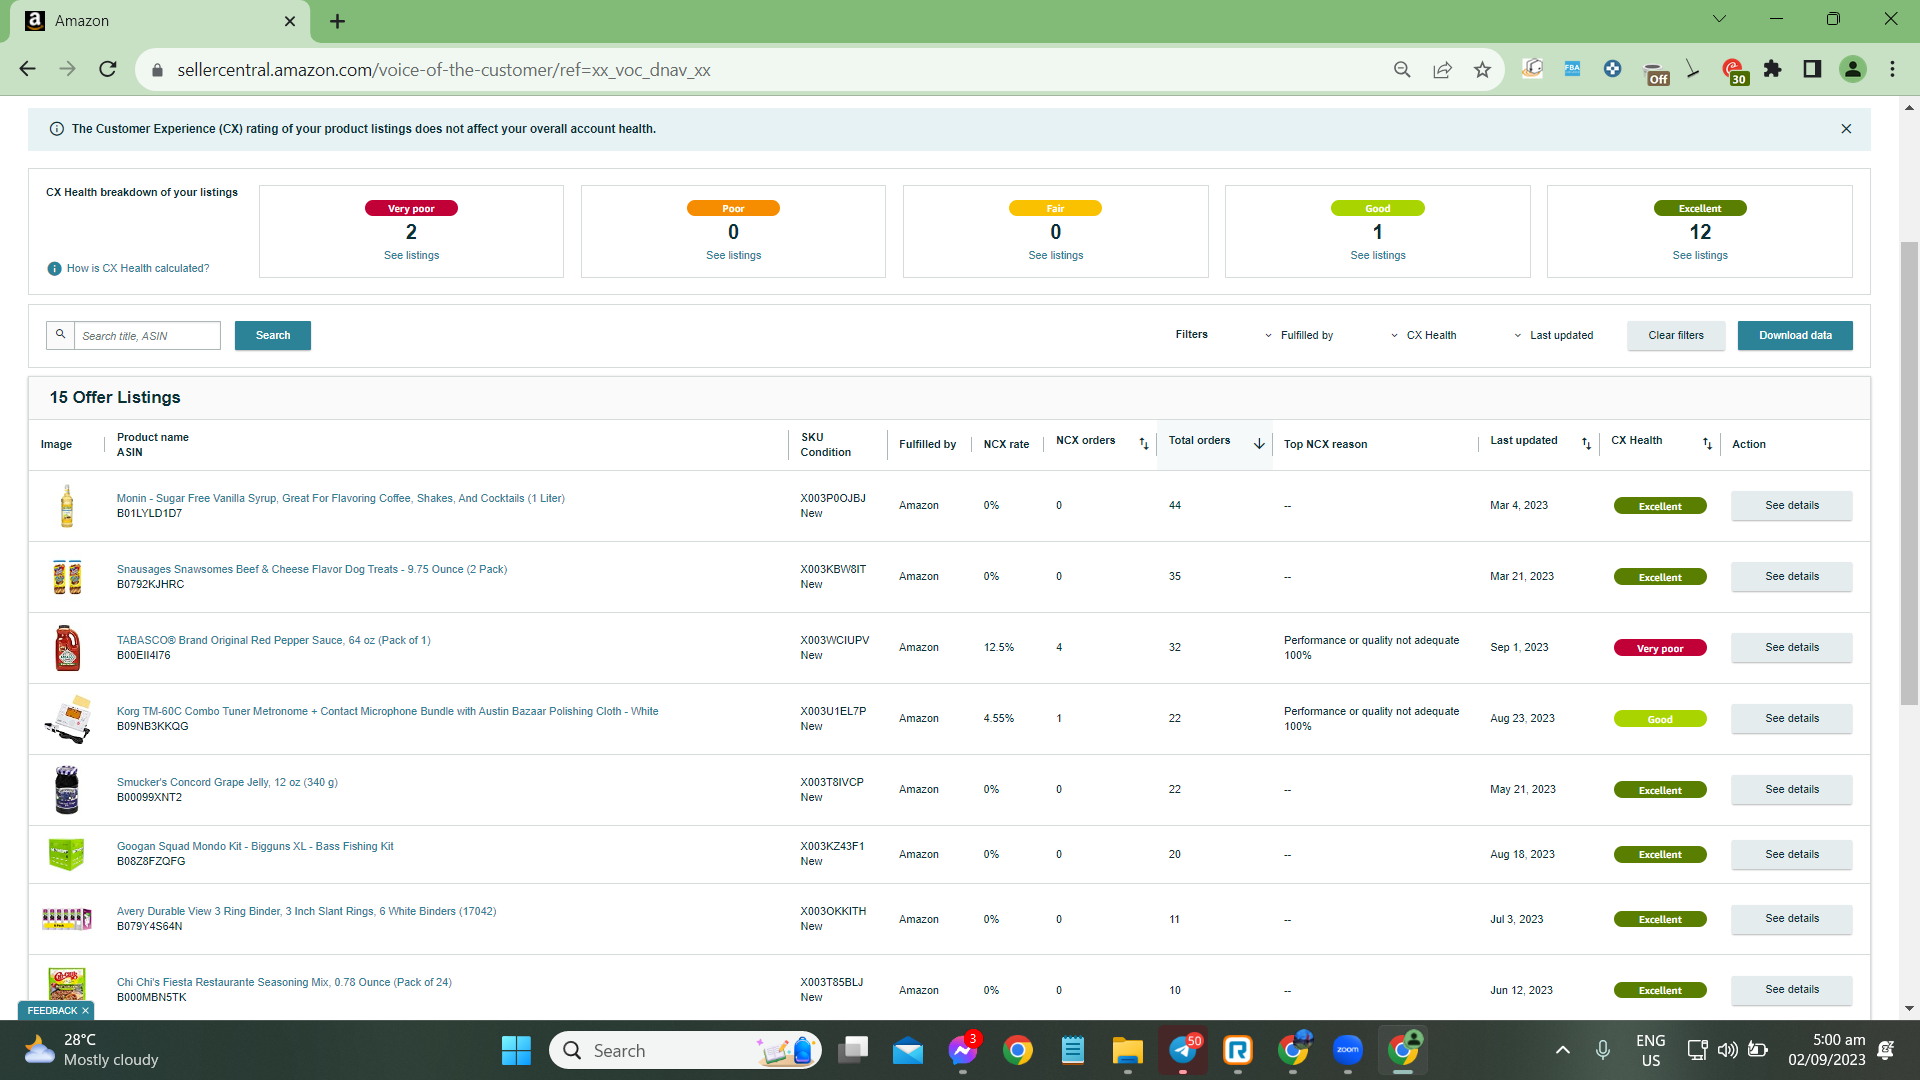1920x1080 pixels.
Task: Click the page vertical scrollbar
Action: pyautogui.click(x=1910, y=473)
